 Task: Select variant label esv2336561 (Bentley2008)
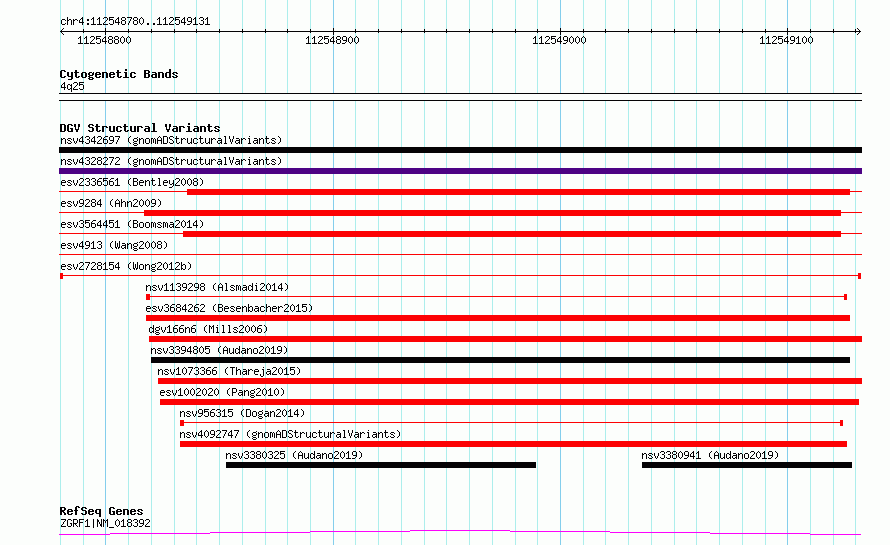click(132, 182)
